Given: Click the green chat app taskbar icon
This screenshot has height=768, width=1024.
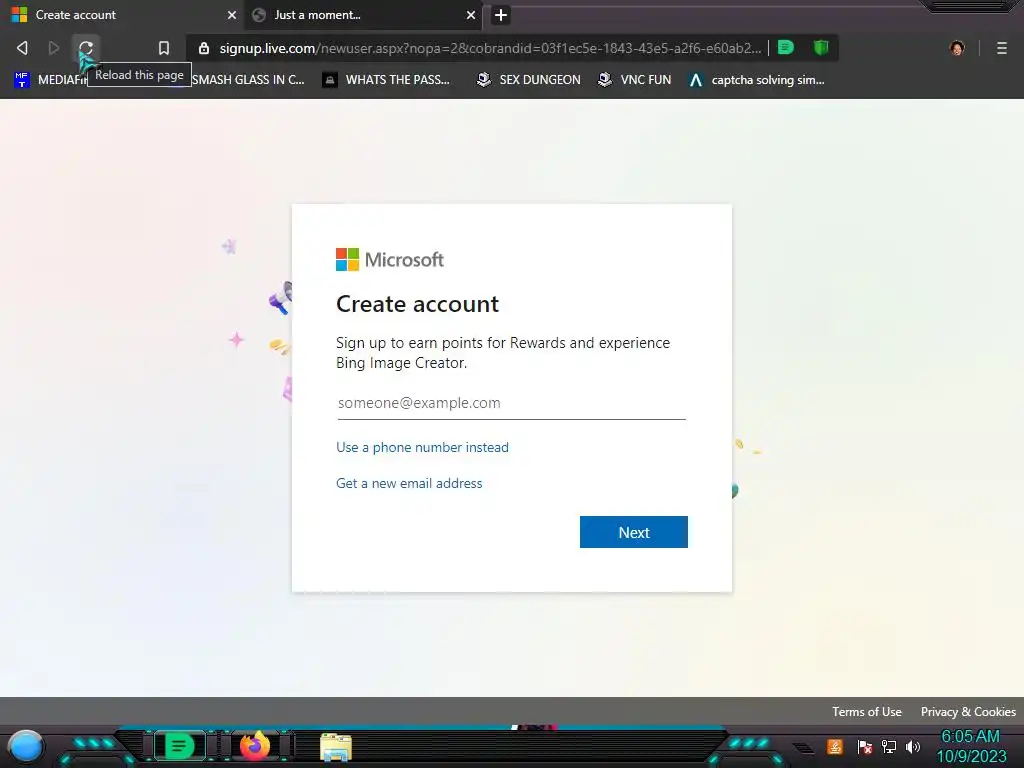Looking at the screenshot, I should 179,746.
